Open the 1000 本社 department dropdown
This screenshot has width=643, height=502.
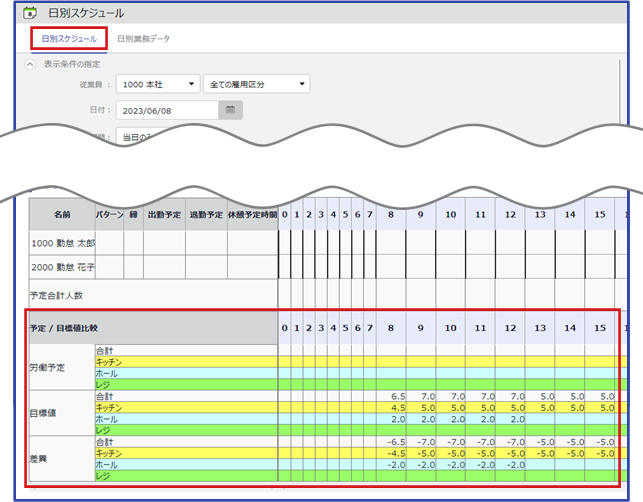coord(158,84)
